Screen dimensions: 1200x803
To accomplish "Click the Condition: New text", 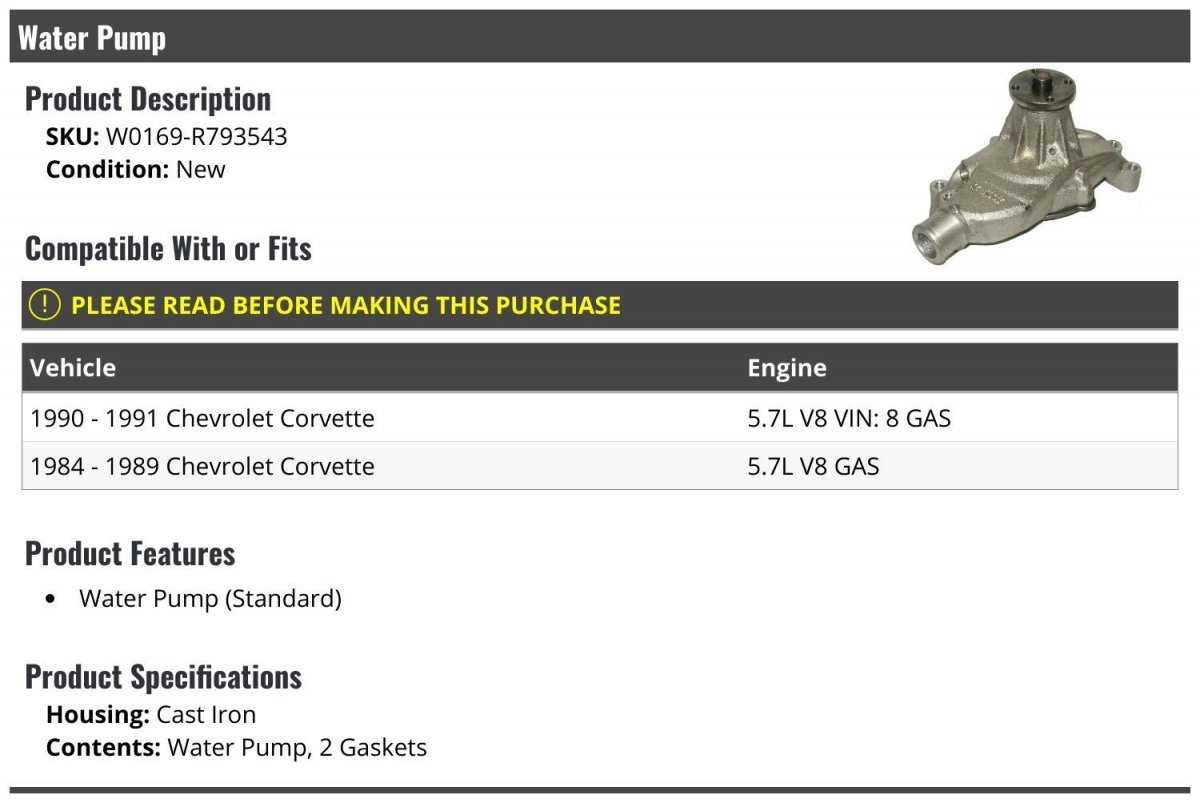I will (136, 169).
